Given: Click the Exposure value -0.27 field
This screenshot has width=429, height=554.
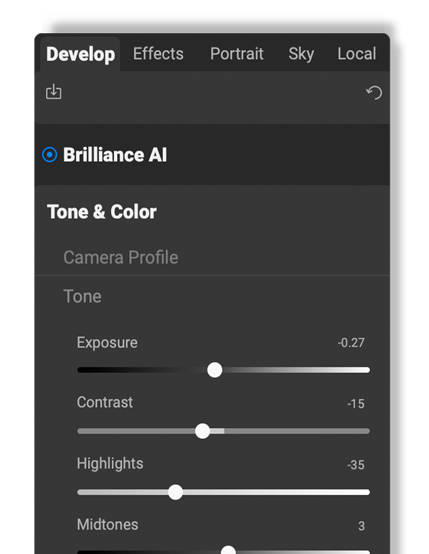Looking at the screenshot, I should pos(351,343).
